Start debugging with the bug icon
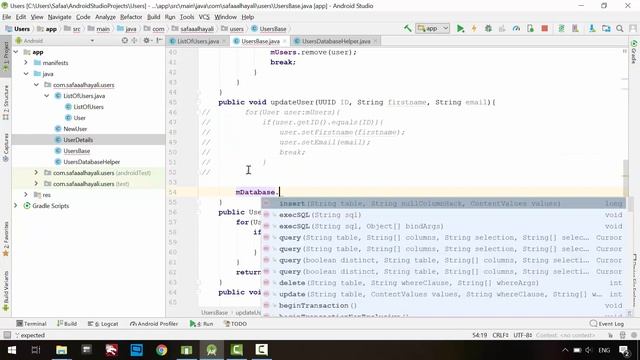 click(x=488, y=29)
